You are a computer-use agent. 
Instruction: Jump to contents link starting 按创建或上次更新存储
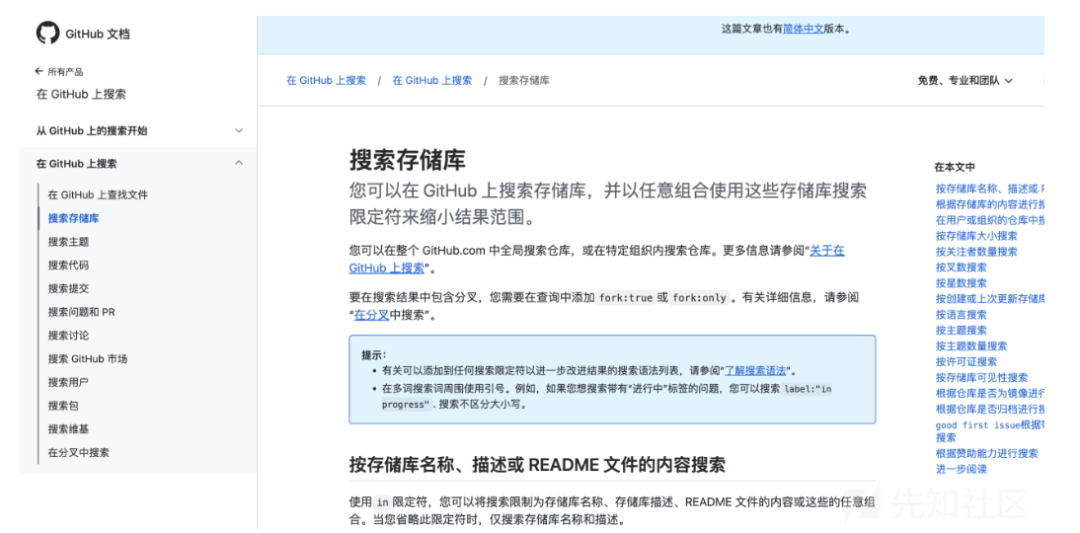pyautogui.click(x=990, y=299)
